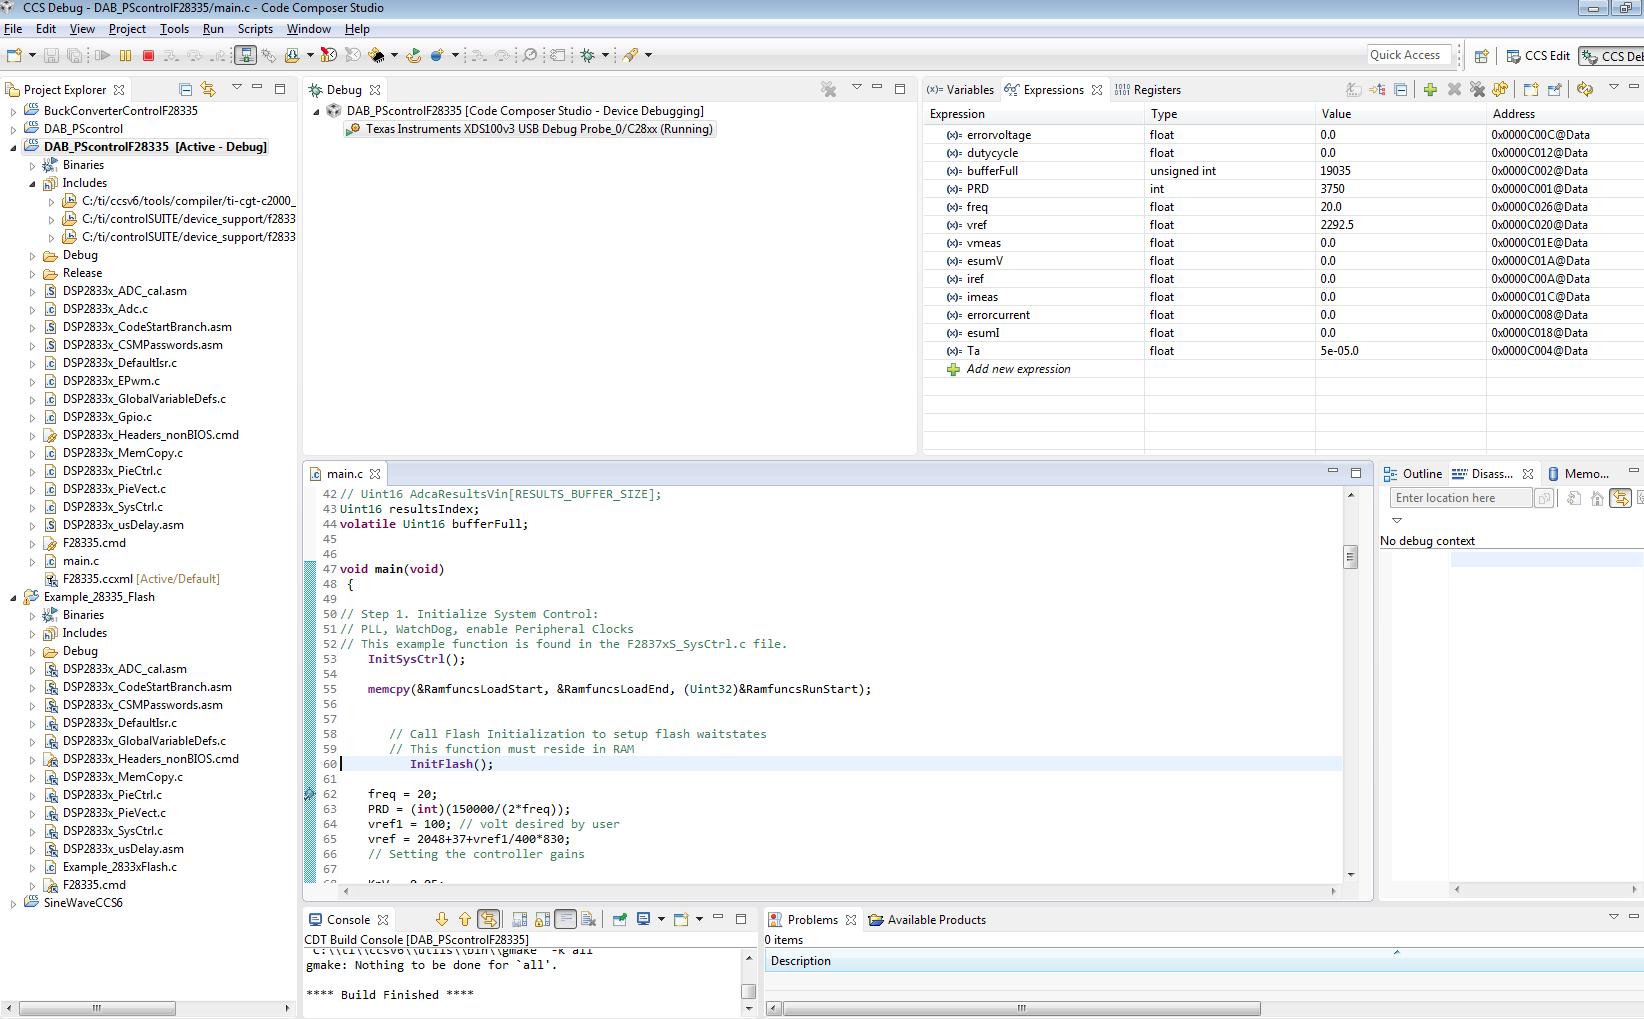Switch to the CCS Edit perspective

pos(1538,56)
